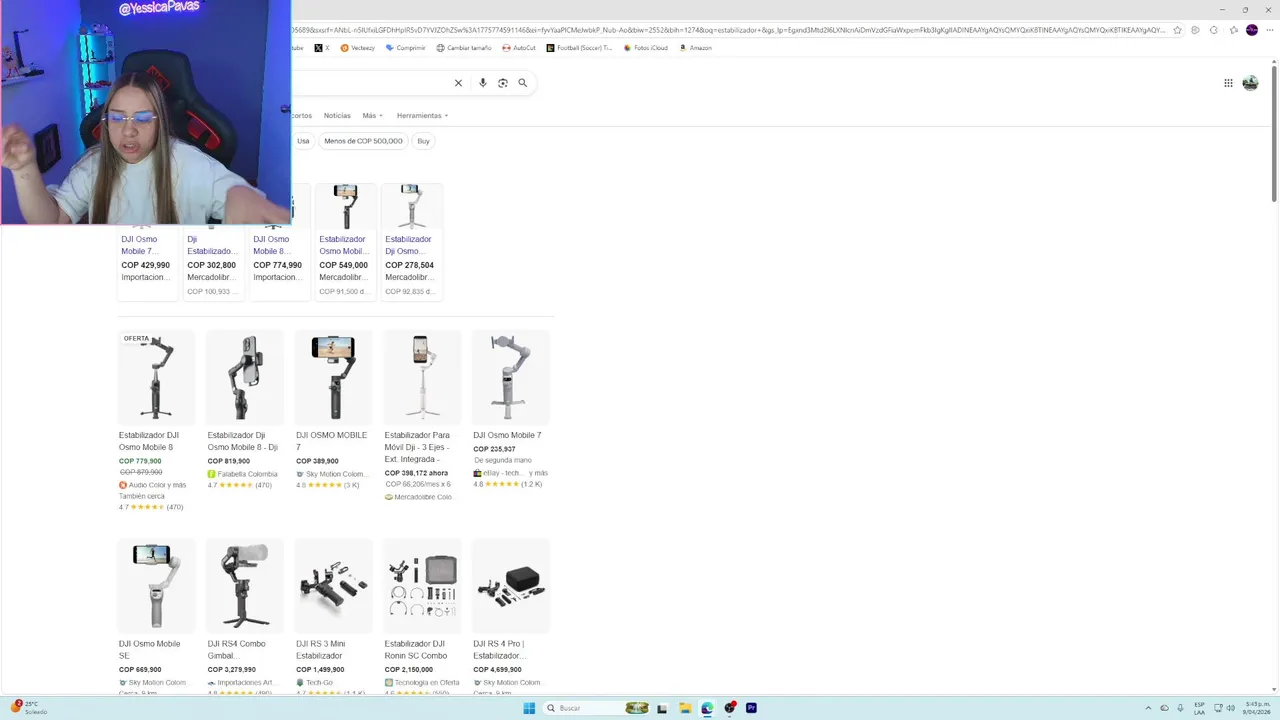Open the Fotos iCloud bookmark
Screen dimensions: 1280x720
click(x=645, y=48)
